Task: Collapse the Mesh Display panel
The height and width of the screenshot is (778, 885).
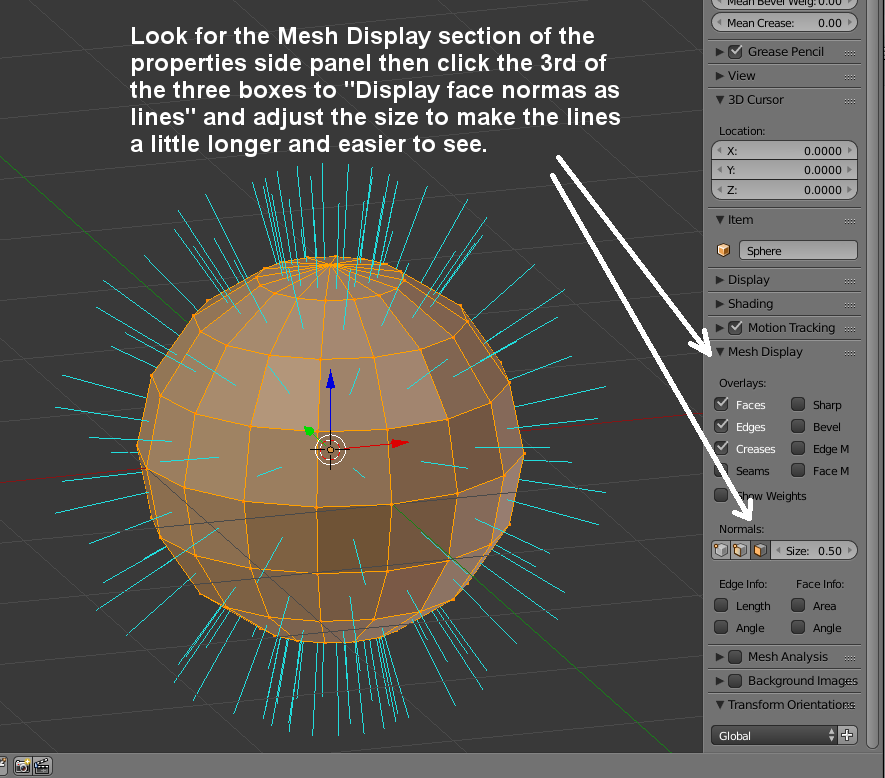Action: pyautogui.click(x=720, y=351)
